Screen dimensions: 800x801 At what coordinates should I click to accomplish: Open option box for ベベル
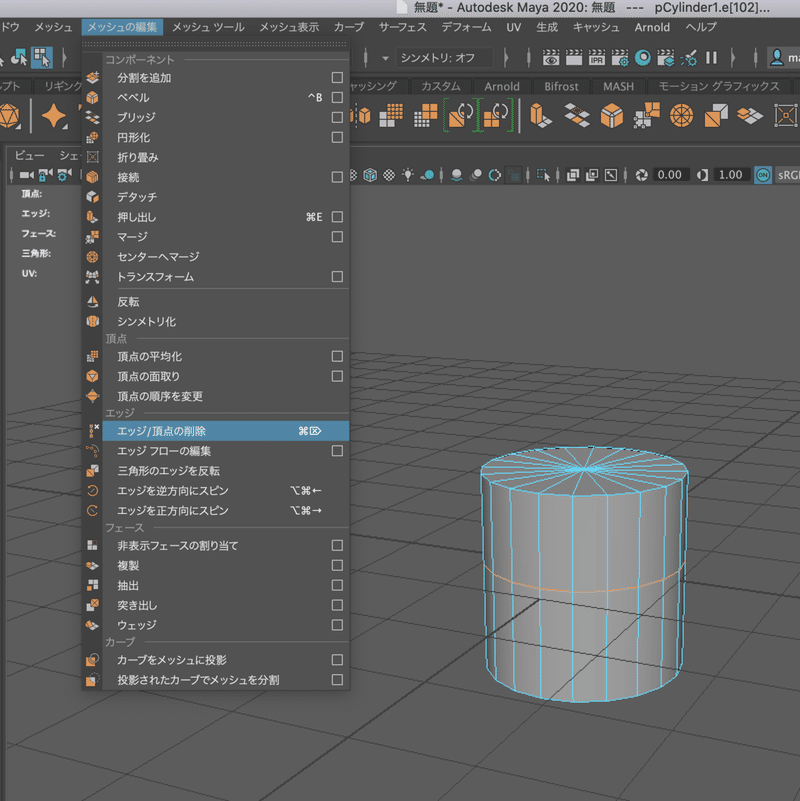point(337,98)
